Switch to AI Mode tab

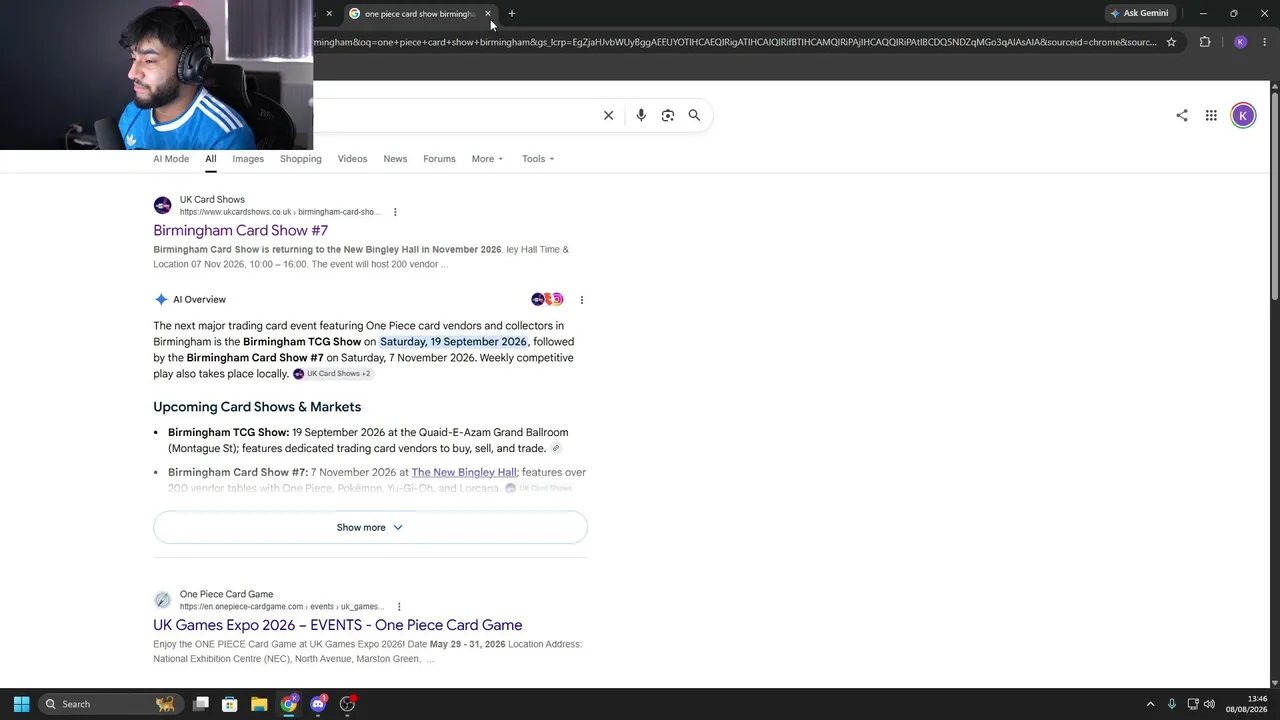(171, 159)
